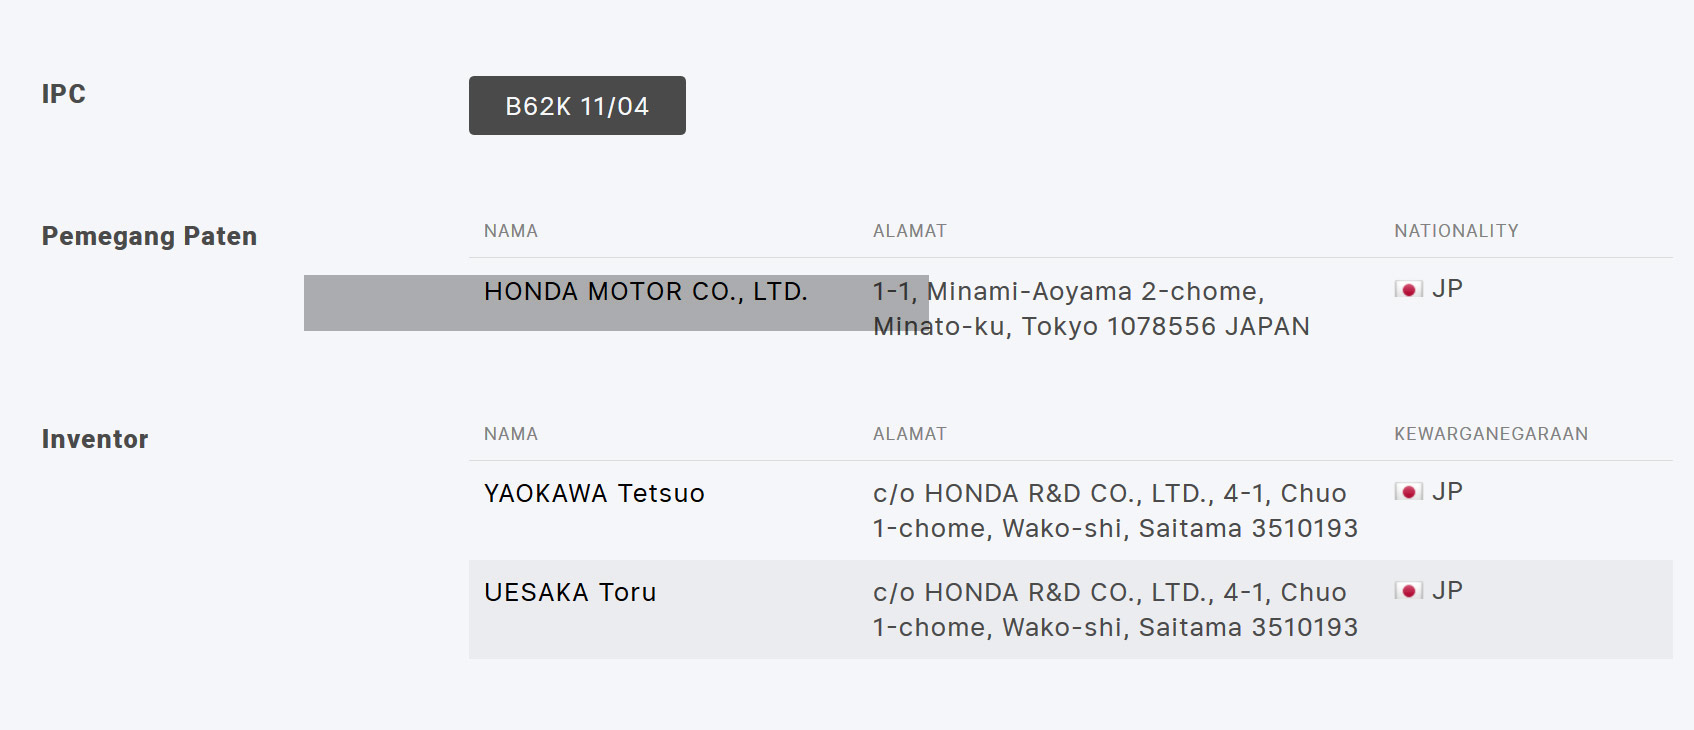This screenshot has width=1694, height=730.
Task: Click YAOKAWA Tetsuo's Wako-shi address
Action: point(1115,511)
